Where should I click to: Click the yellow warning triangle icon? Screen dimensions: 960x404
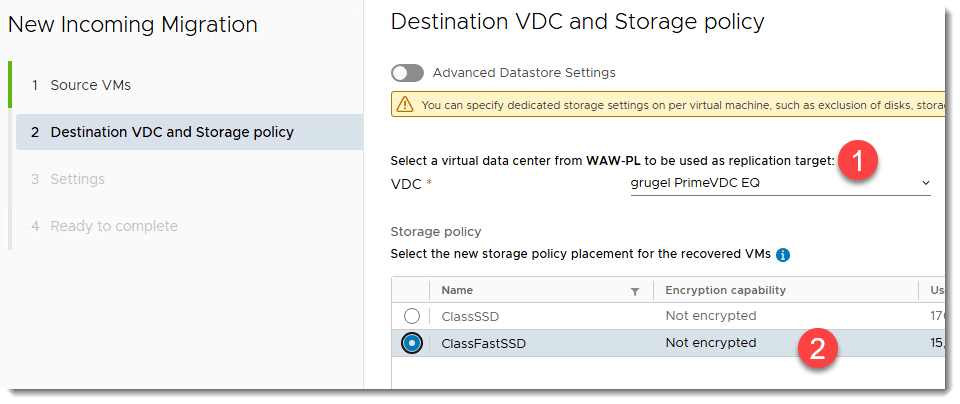click(405, 104)
